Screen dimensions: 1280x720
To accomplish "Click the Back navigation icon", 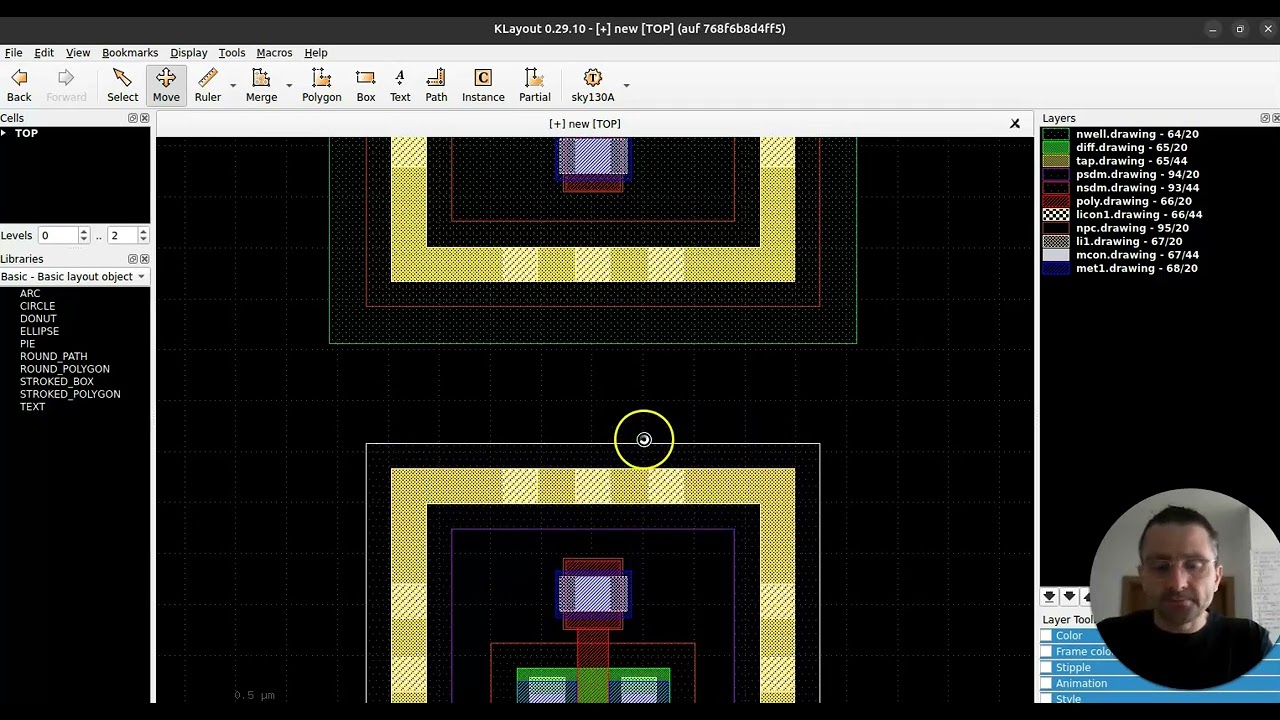I will coord(19,85).
